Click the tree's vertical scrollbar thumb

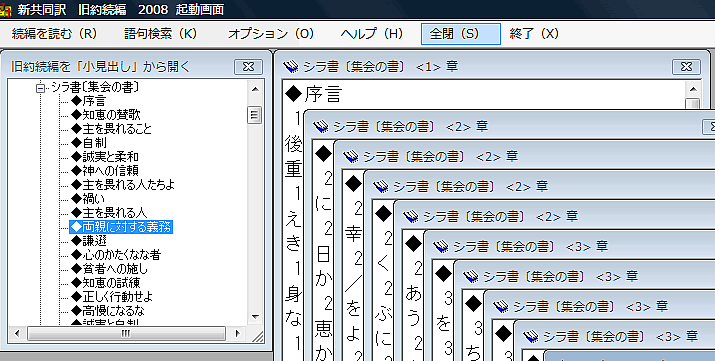(x=255, y=114)
